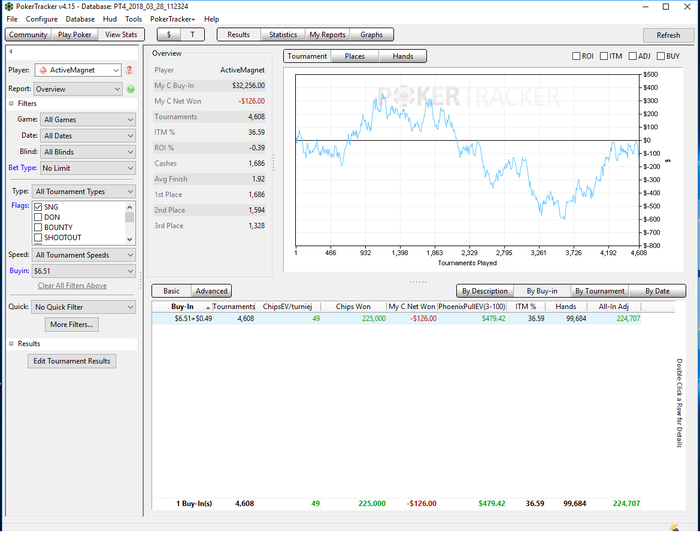Select the Places graph tab
Image resolution: width=700 pixels, height=539 pixels.
[354, 56]
